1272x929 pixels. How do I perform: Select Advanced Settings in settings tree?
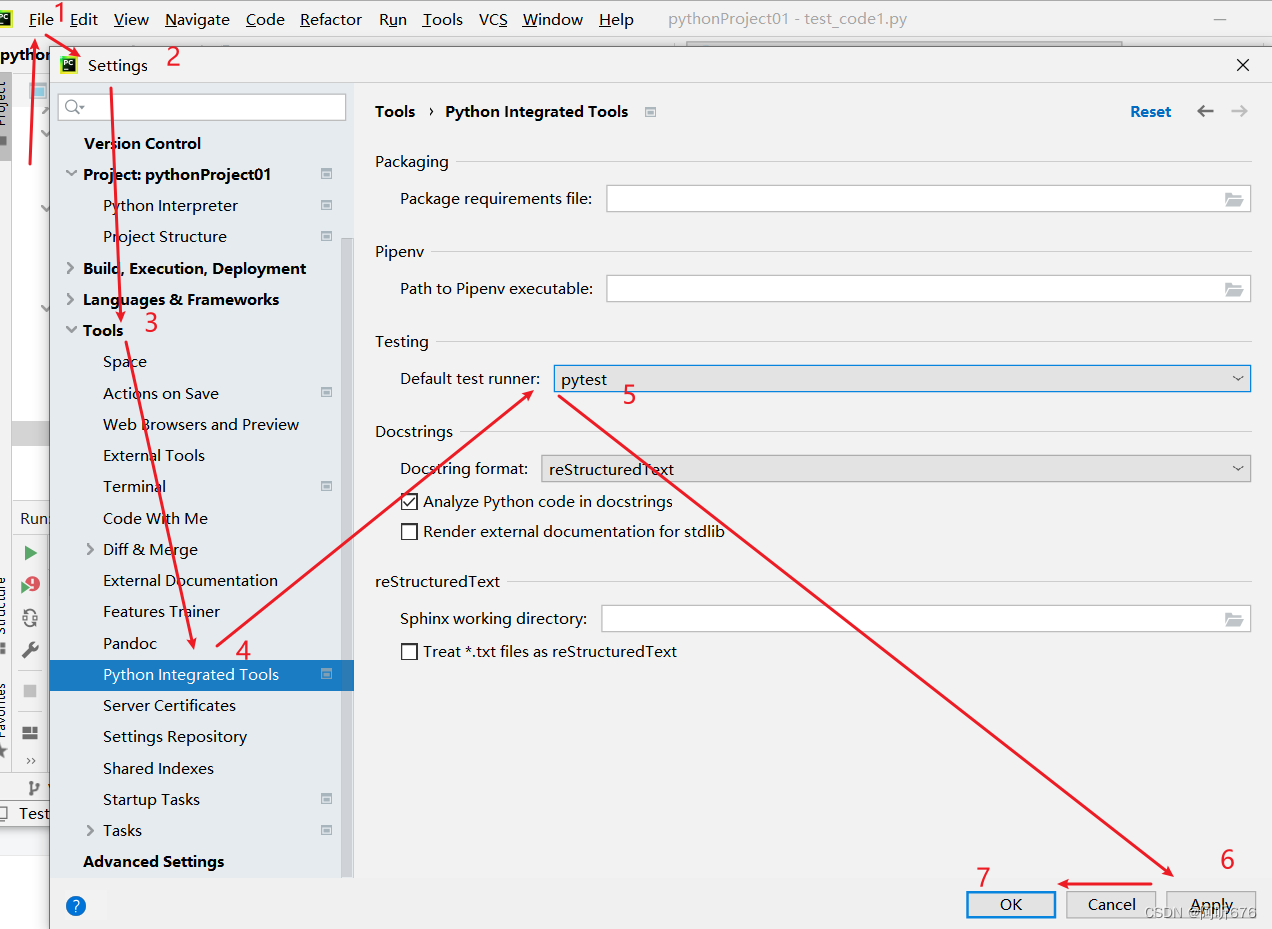click(x=153, y=861)
